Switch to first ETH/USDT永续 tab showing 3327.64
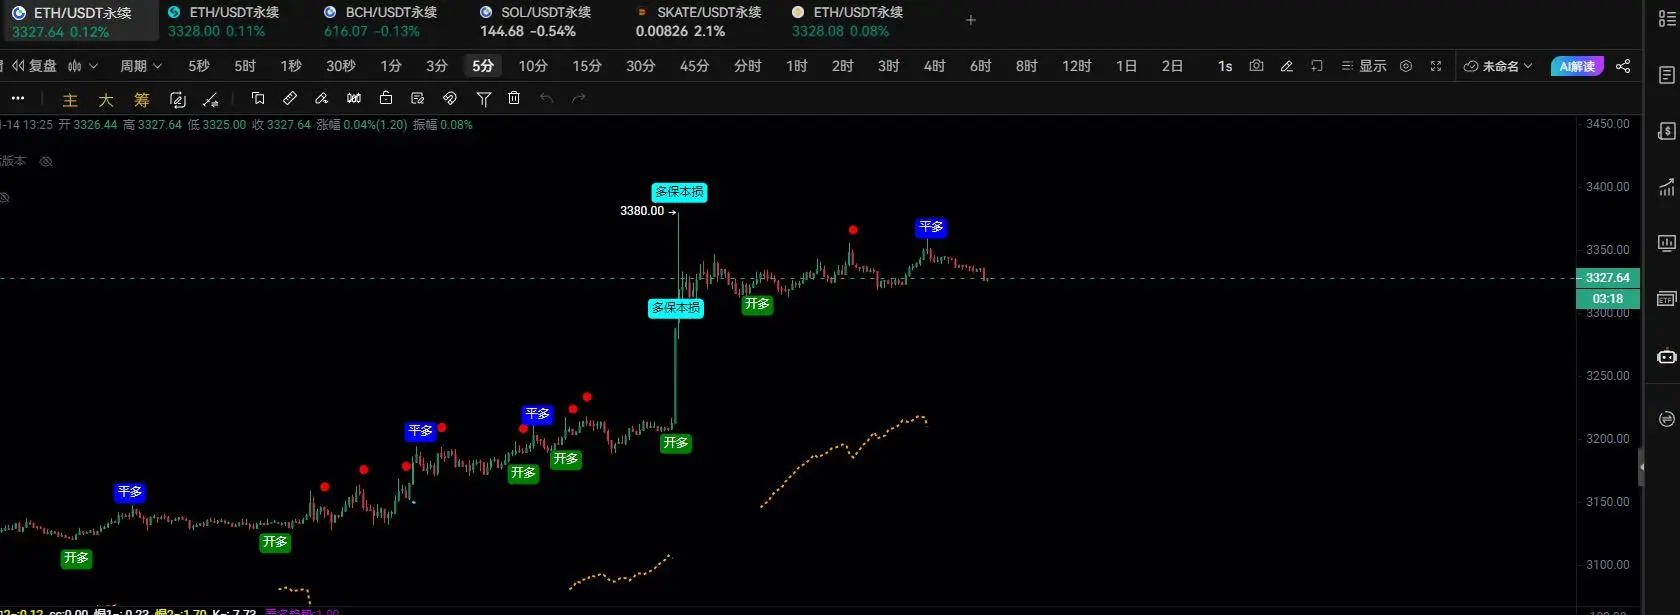Image resolution: width=1680 pixels, height=615 pixels. (80, 21)
